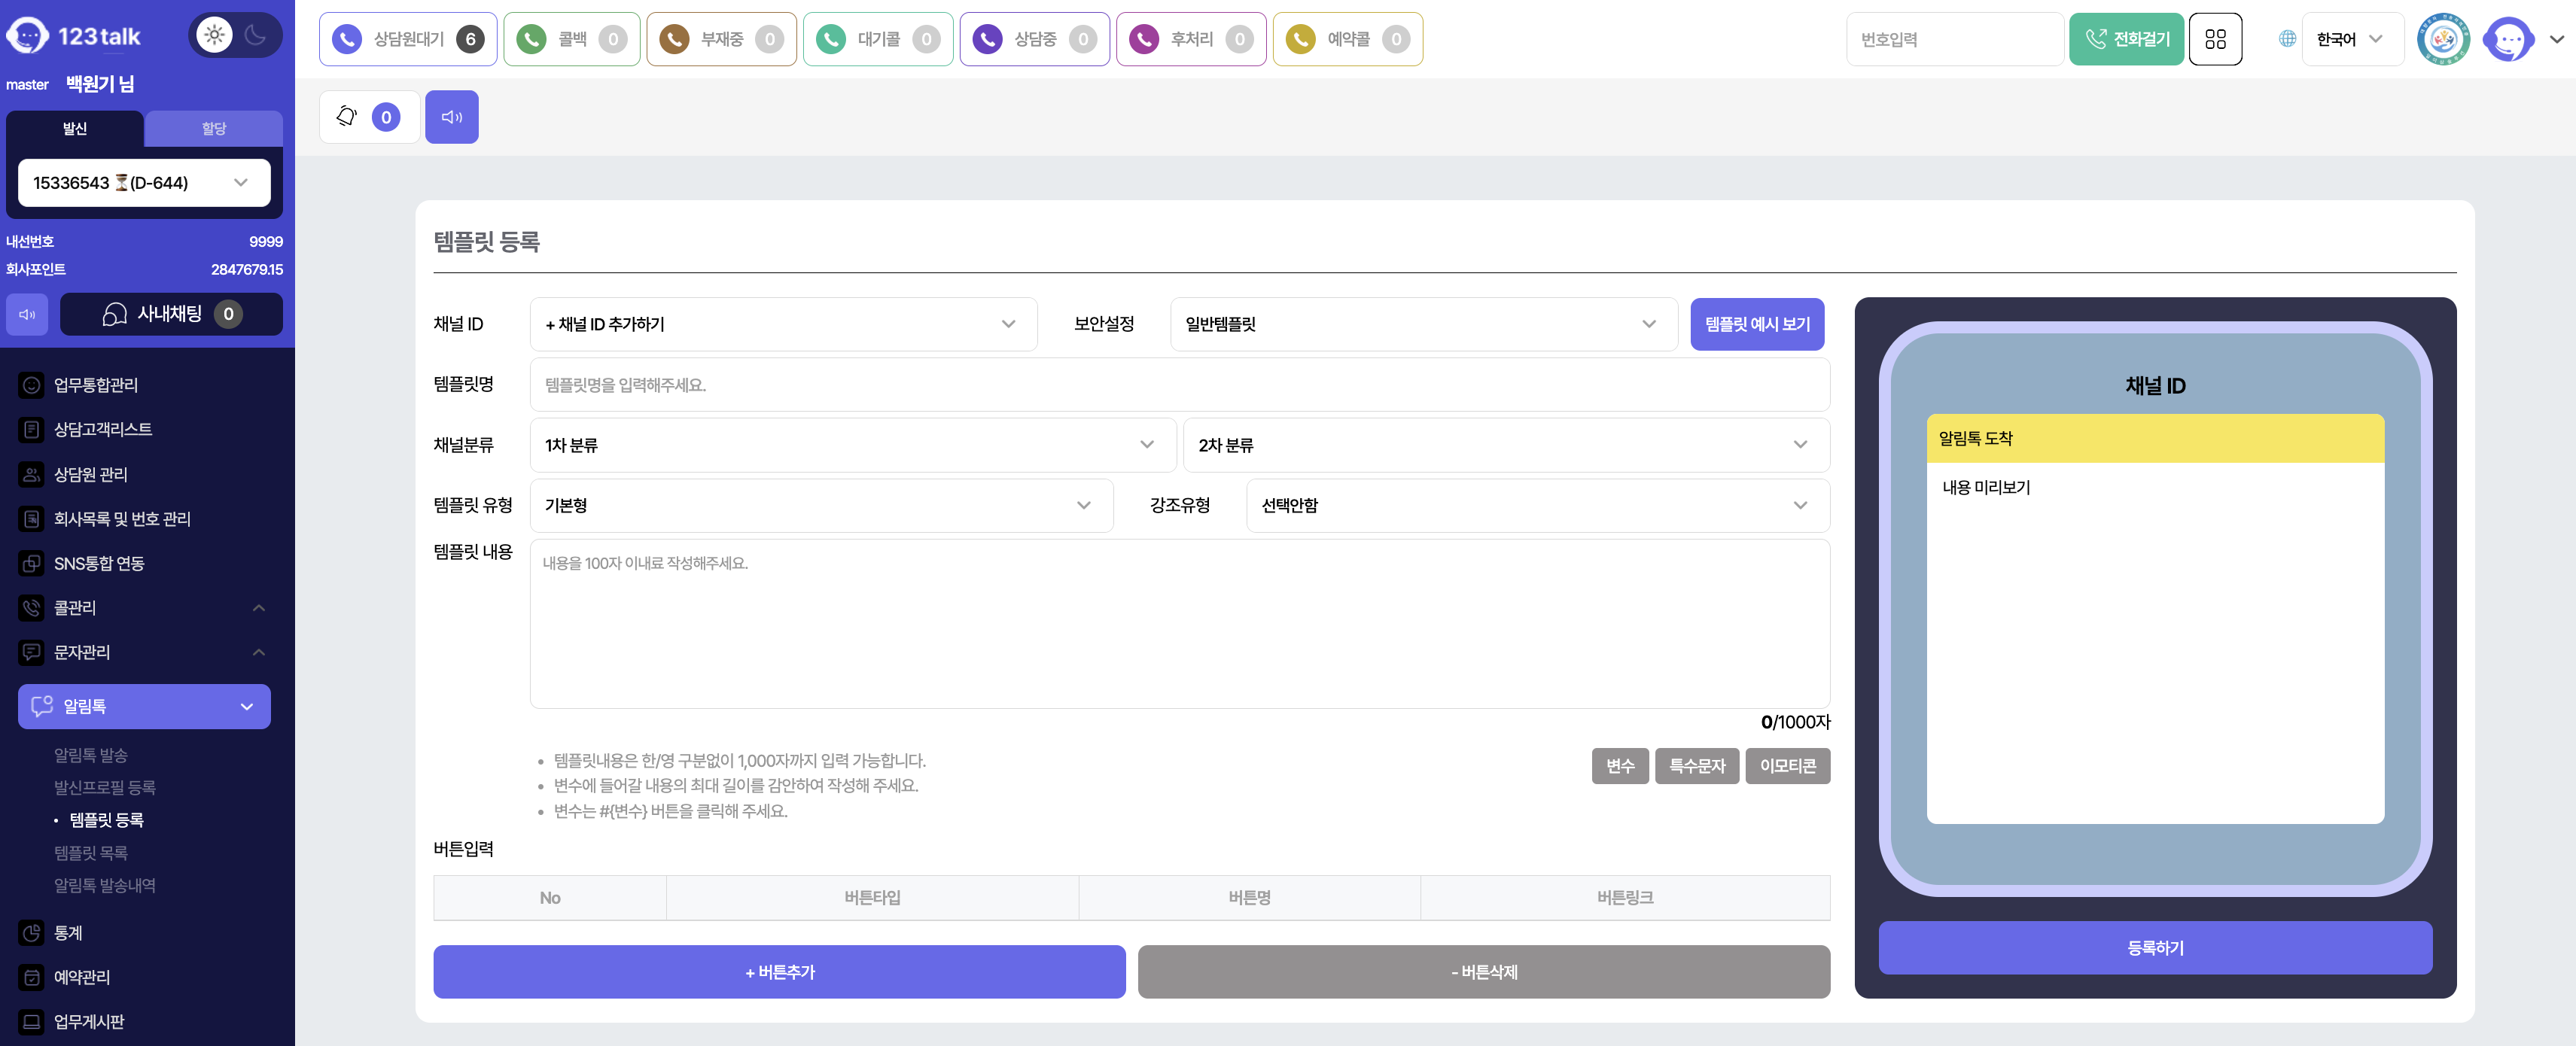Switch to dark mode moon toggle
The width and height of the screenshot is (2576, 1046).
(256, 35)
